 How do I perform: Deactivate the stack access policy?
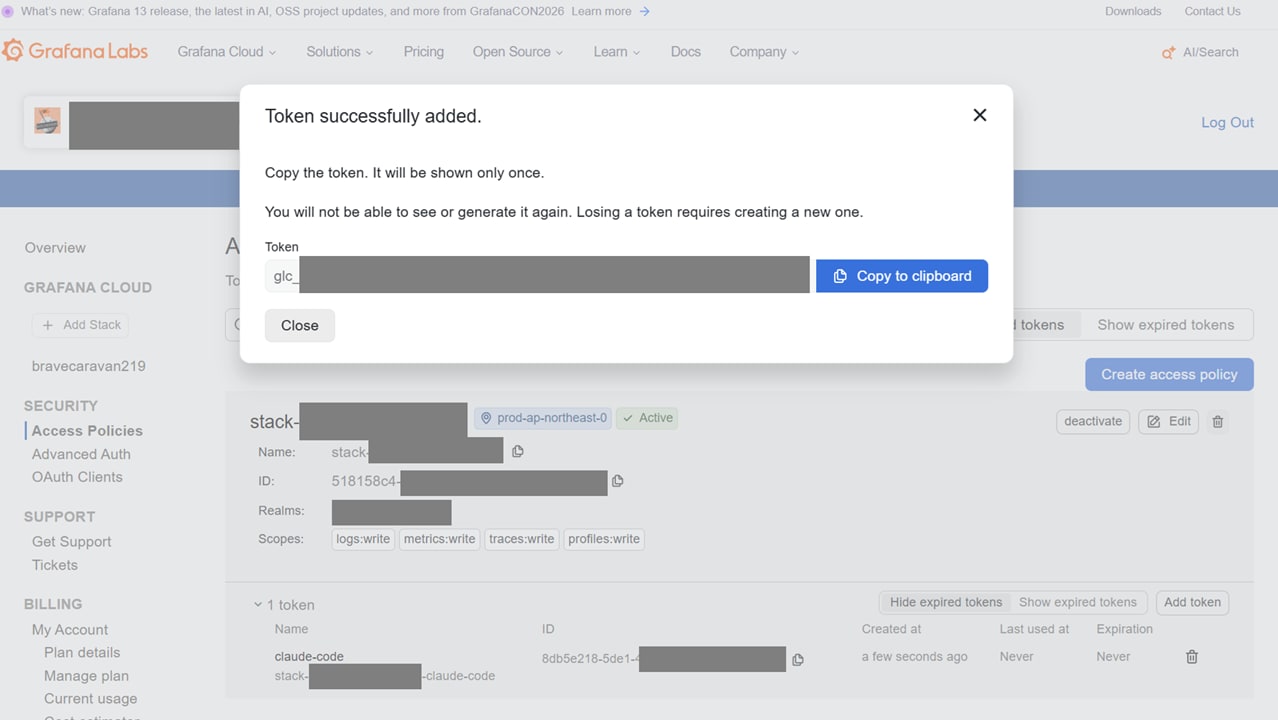pyautogui.click(x=1093, y=421)
